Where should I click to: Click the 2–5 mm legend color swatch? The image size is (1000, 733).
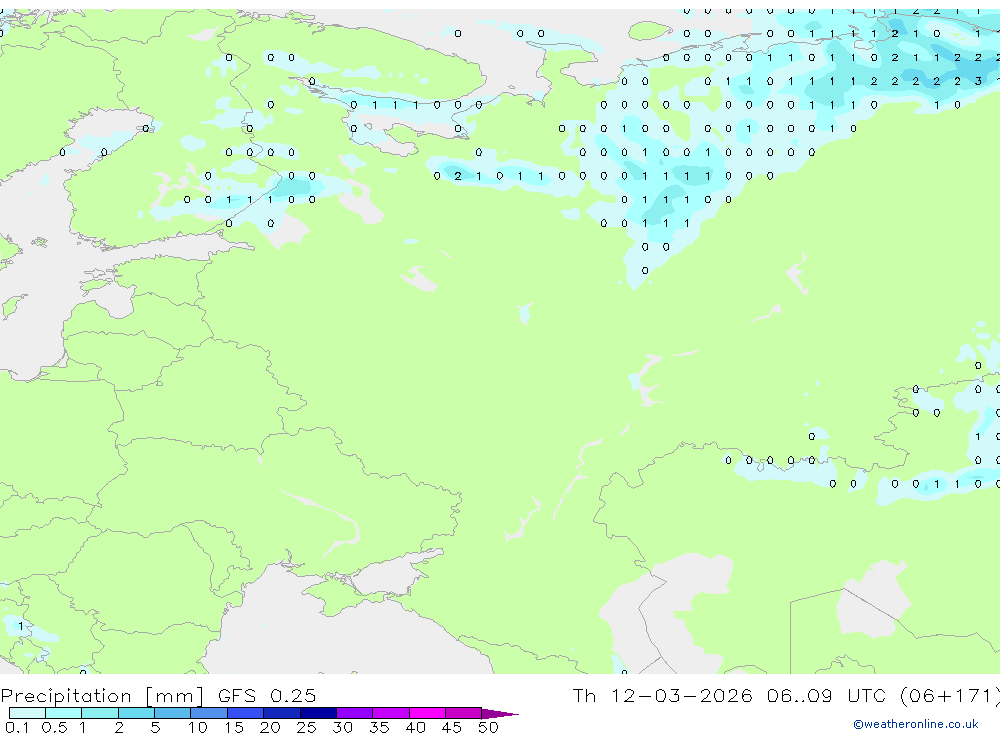click(x=136, y=713)
